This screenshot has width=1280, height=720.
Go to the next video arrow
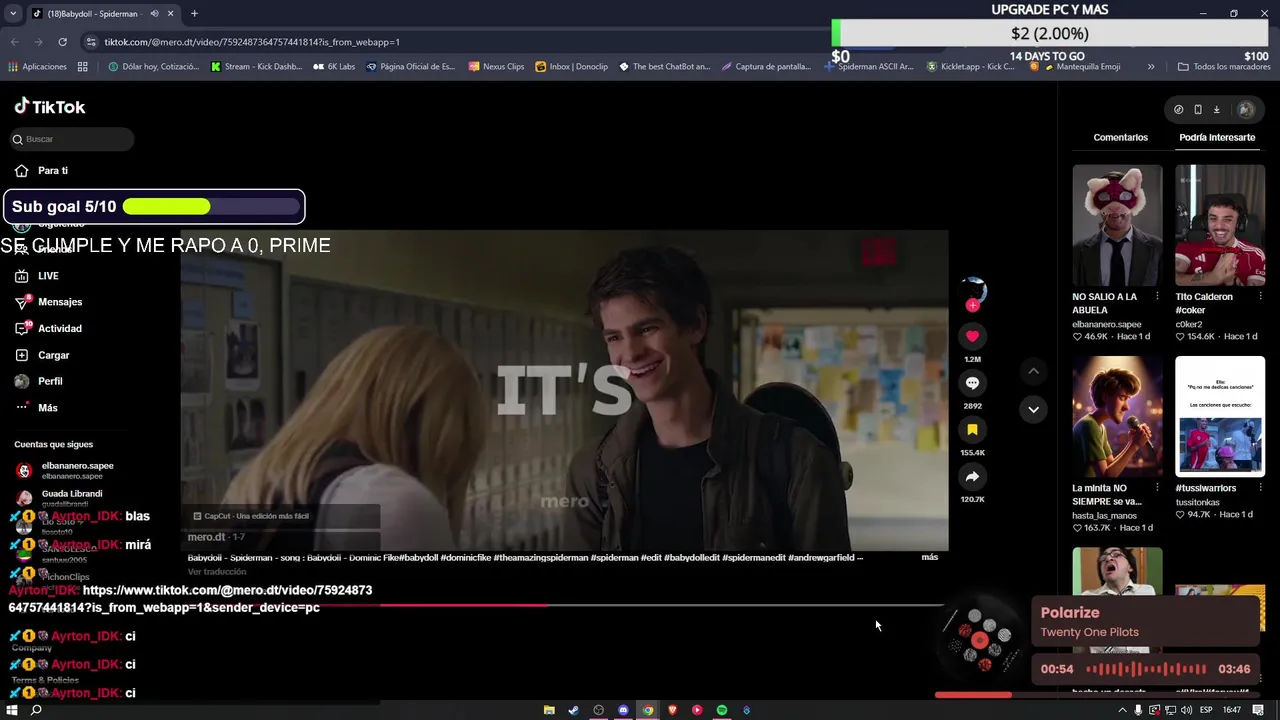click(1033, 409)
